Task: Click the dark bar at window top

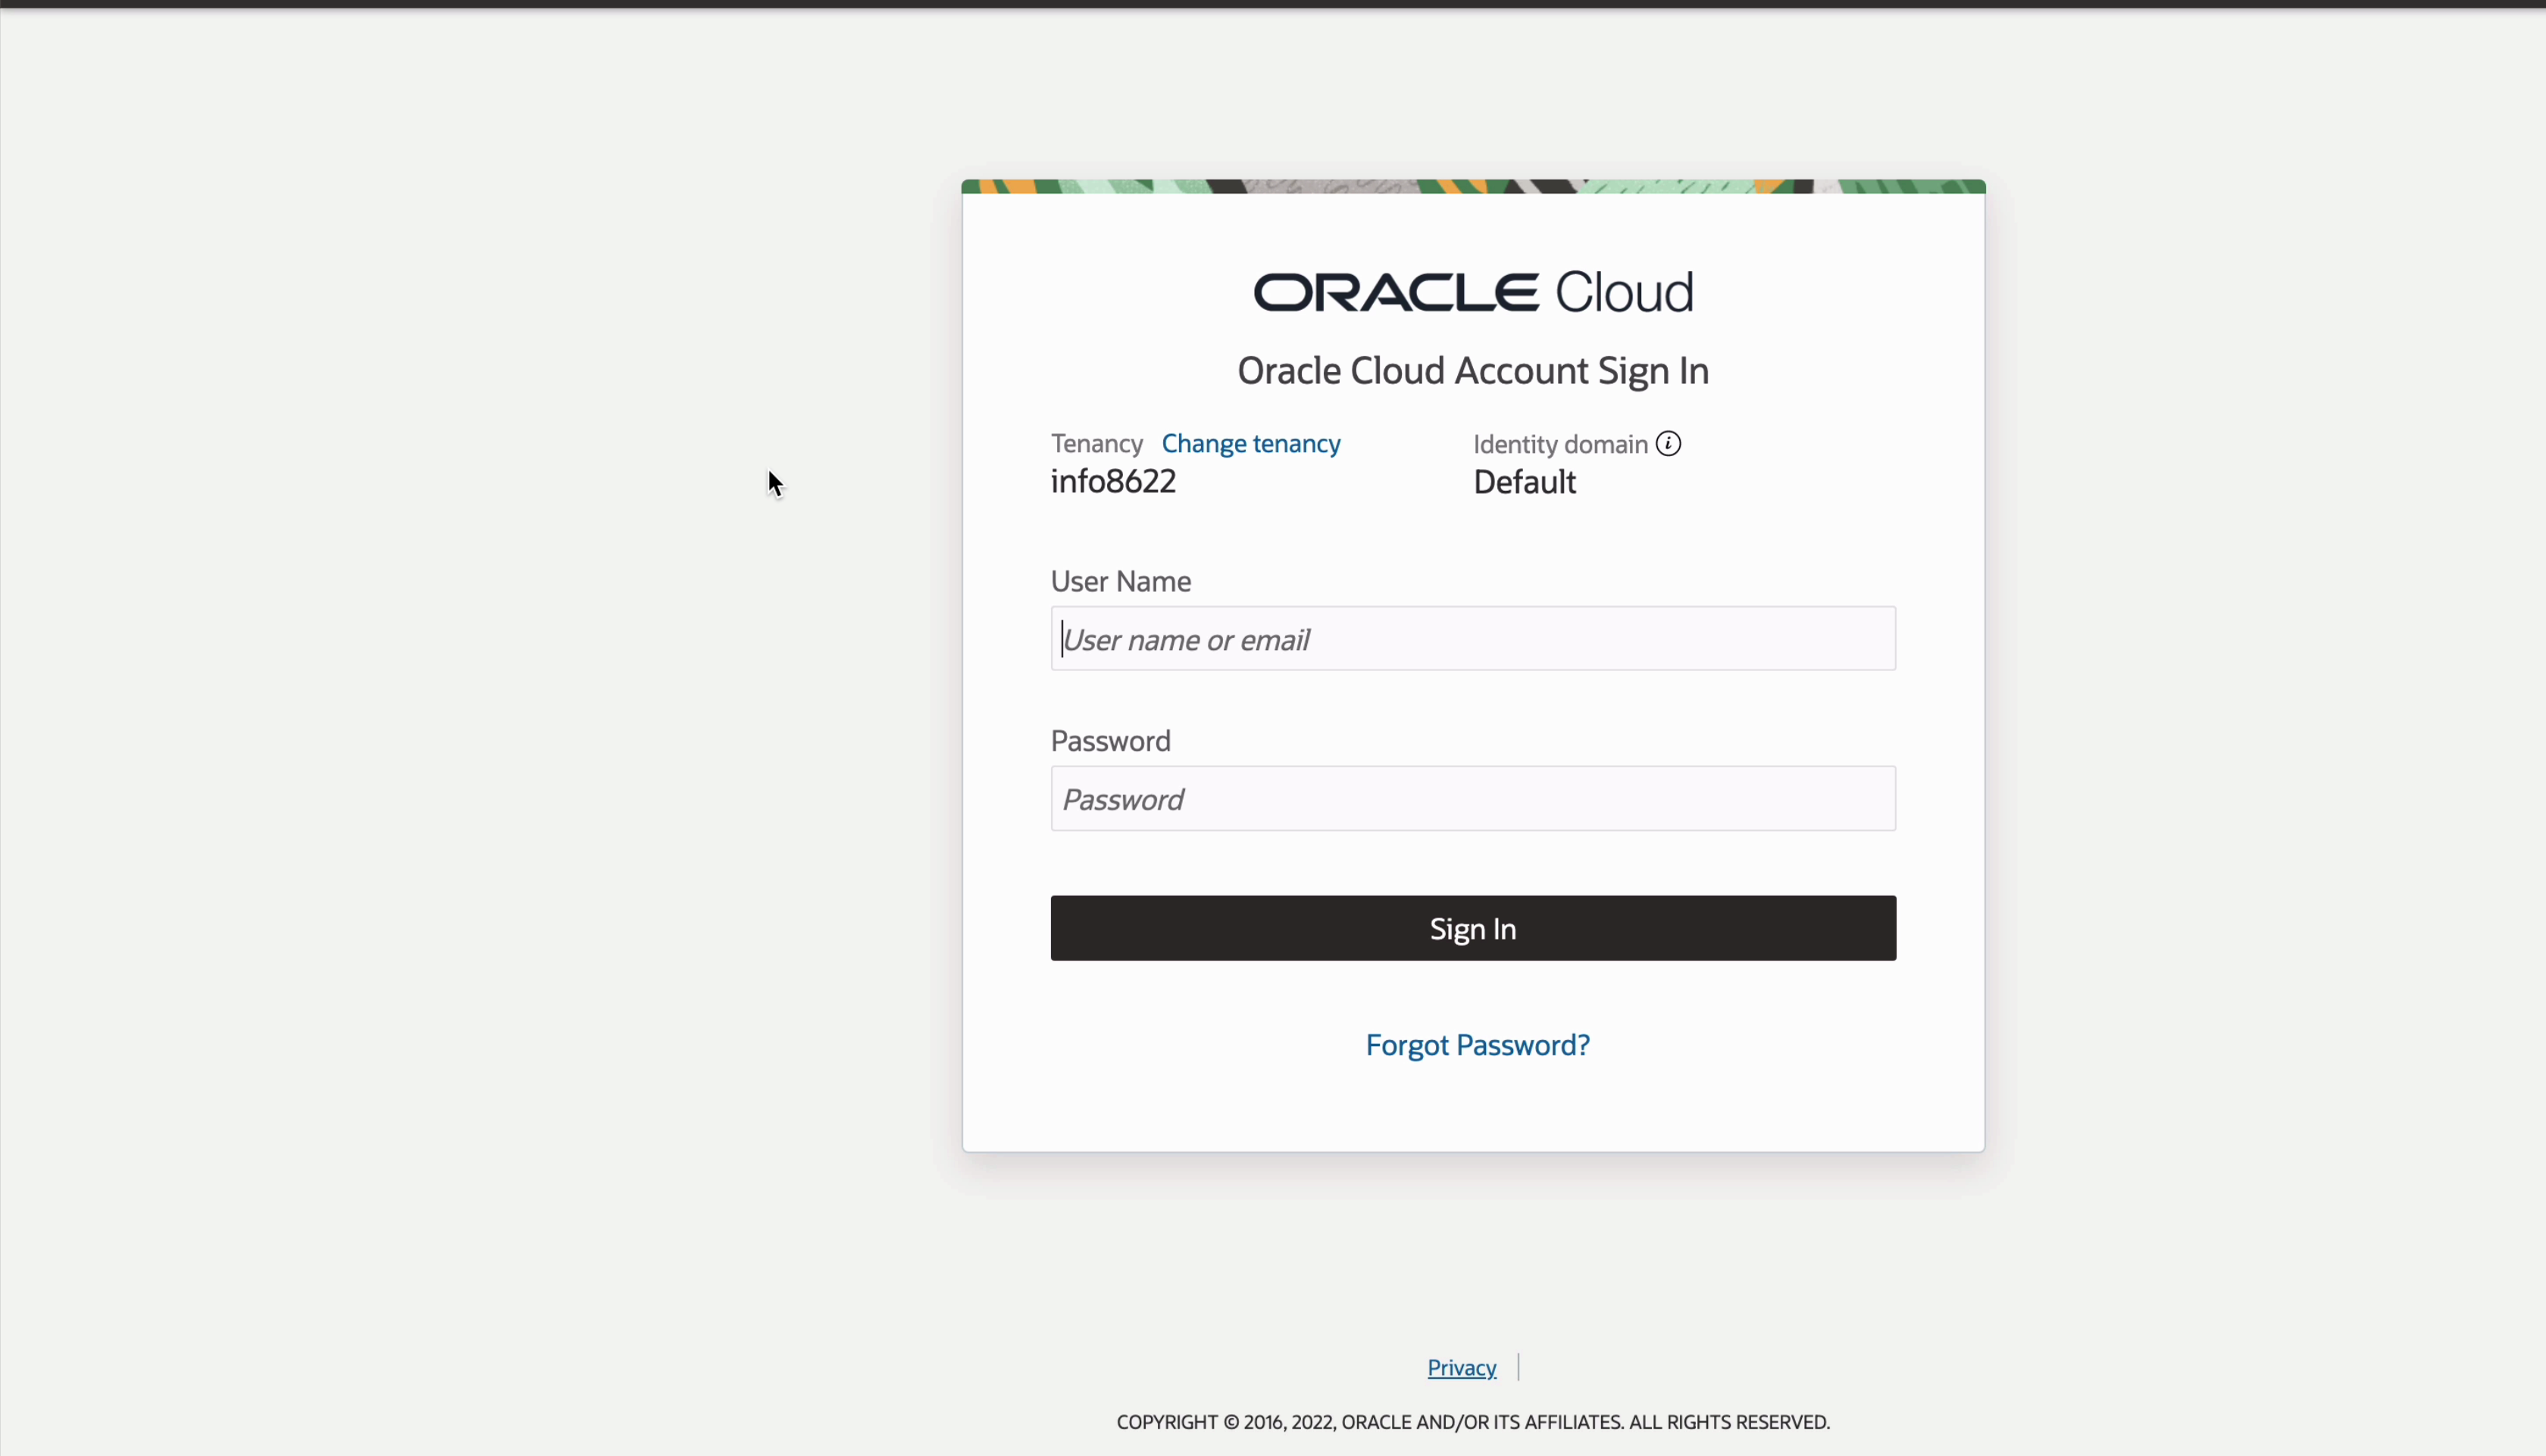Action: 1272,4
